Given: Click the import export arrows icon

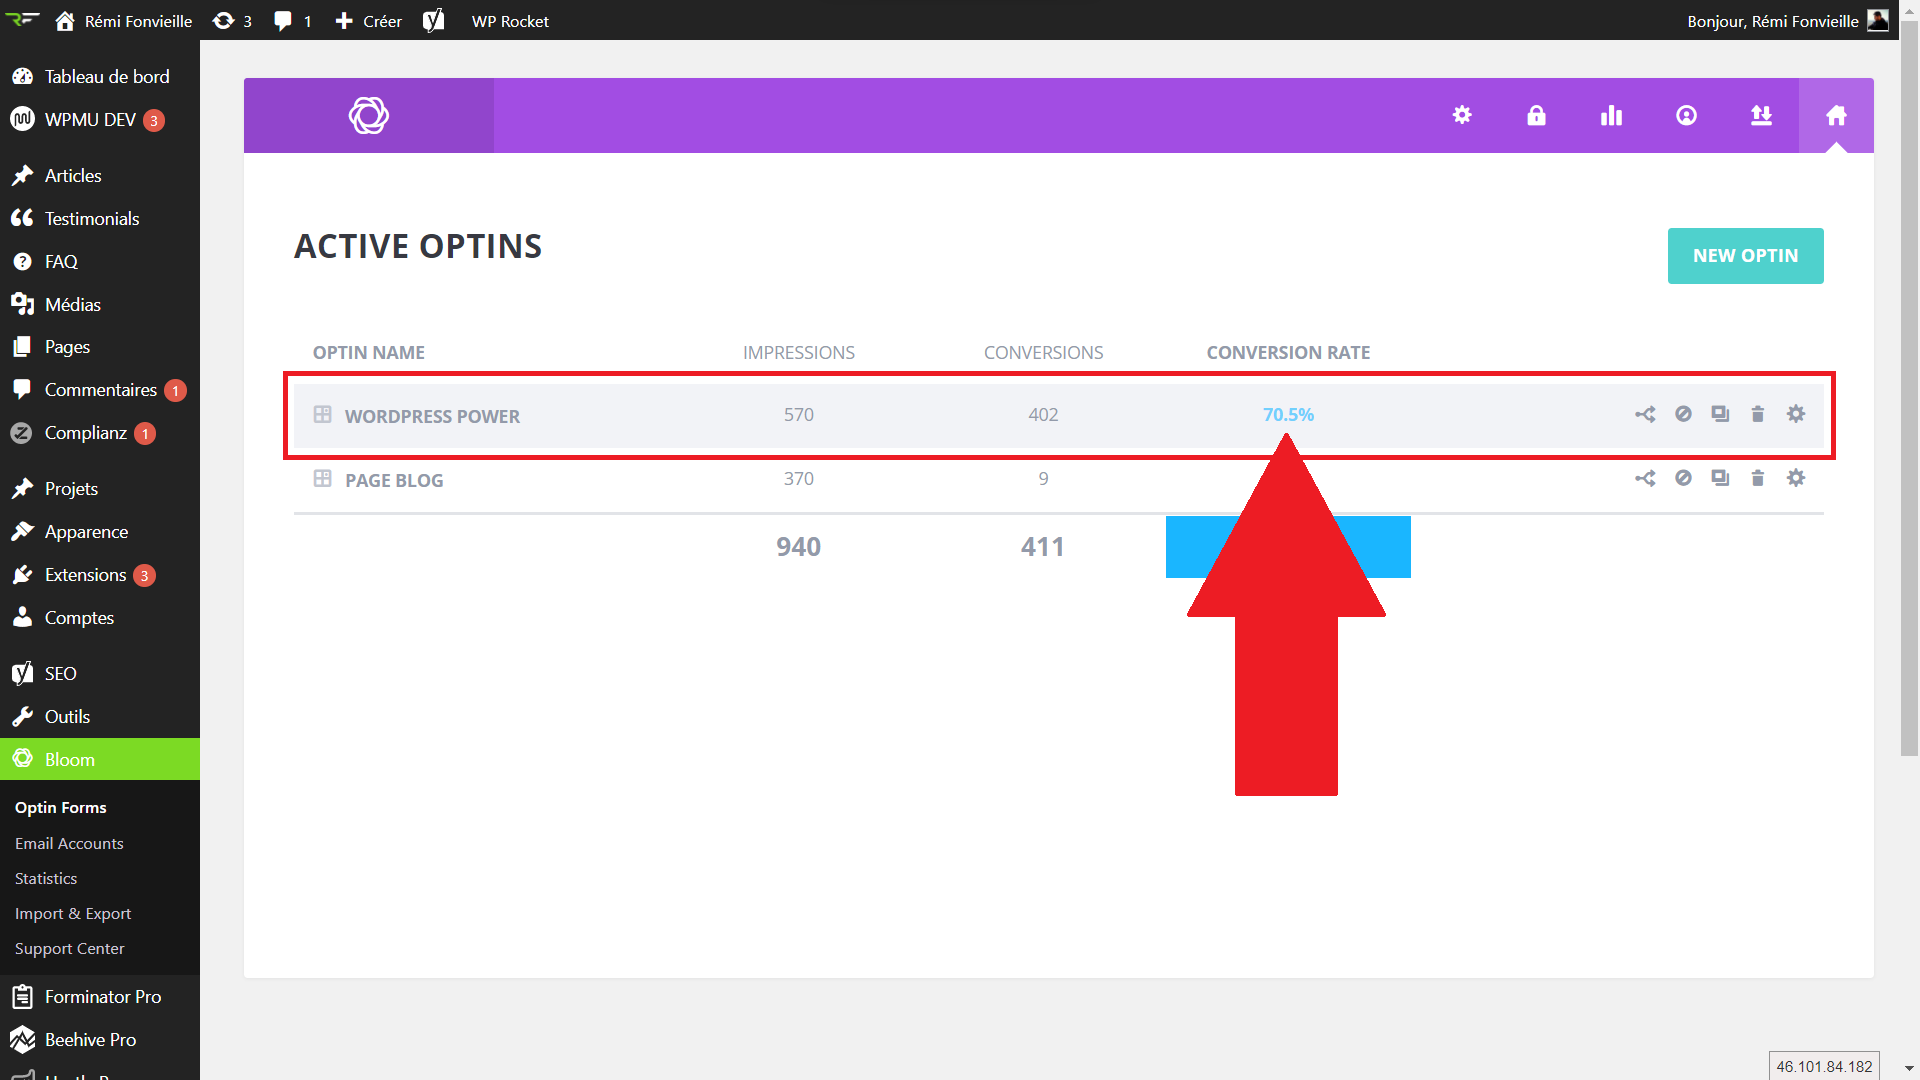Looking at the screenshot, I should [x=1761, y=115].
